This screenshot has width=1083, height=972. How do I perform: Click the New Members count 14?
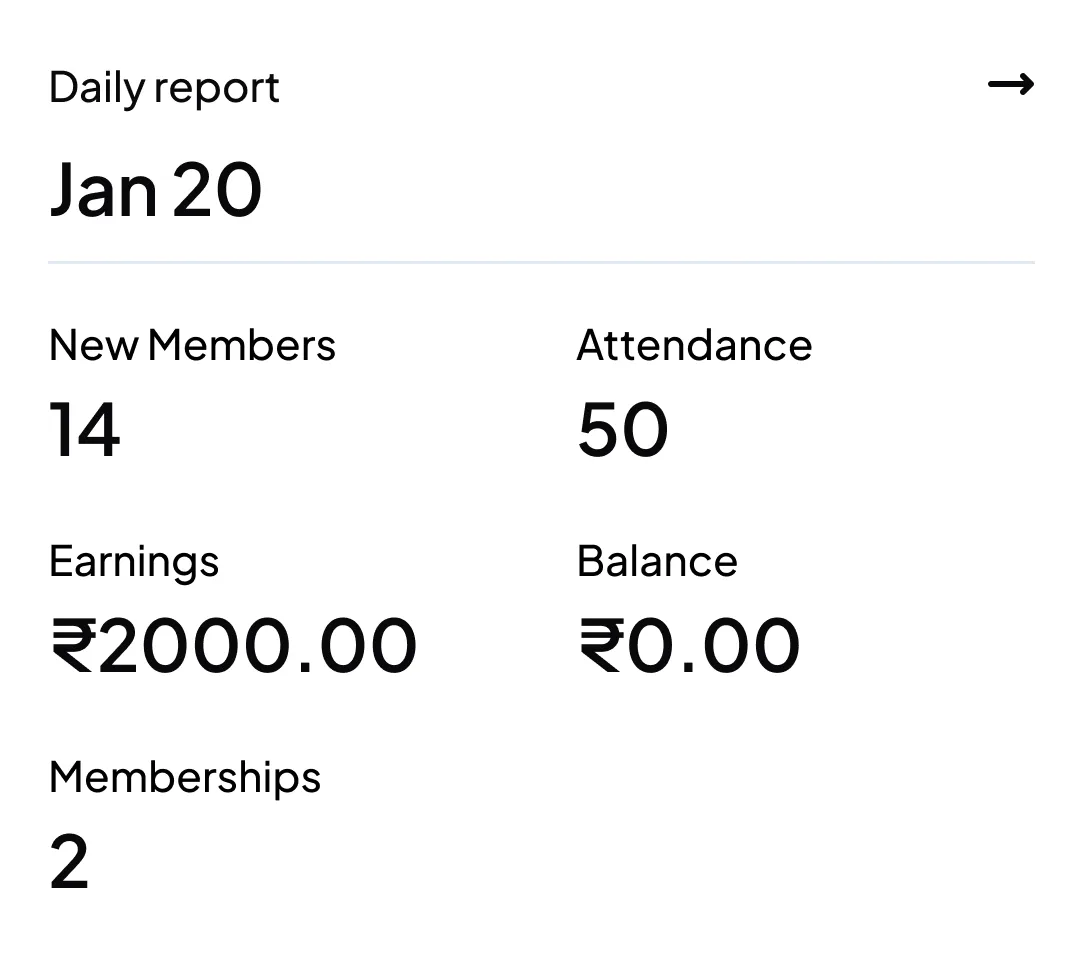point(85,430)
